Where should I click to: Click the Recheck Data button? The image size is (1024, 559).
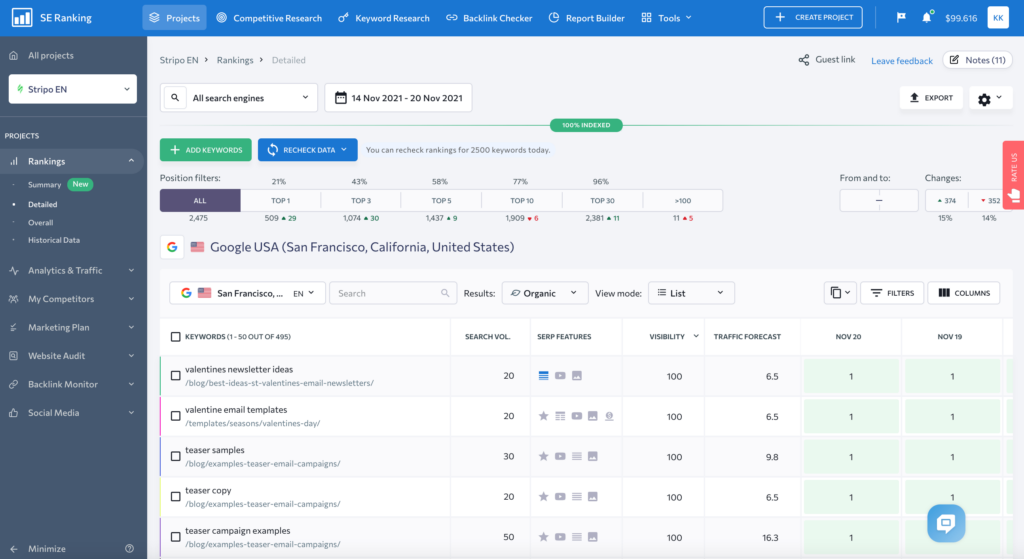(308, 150)
